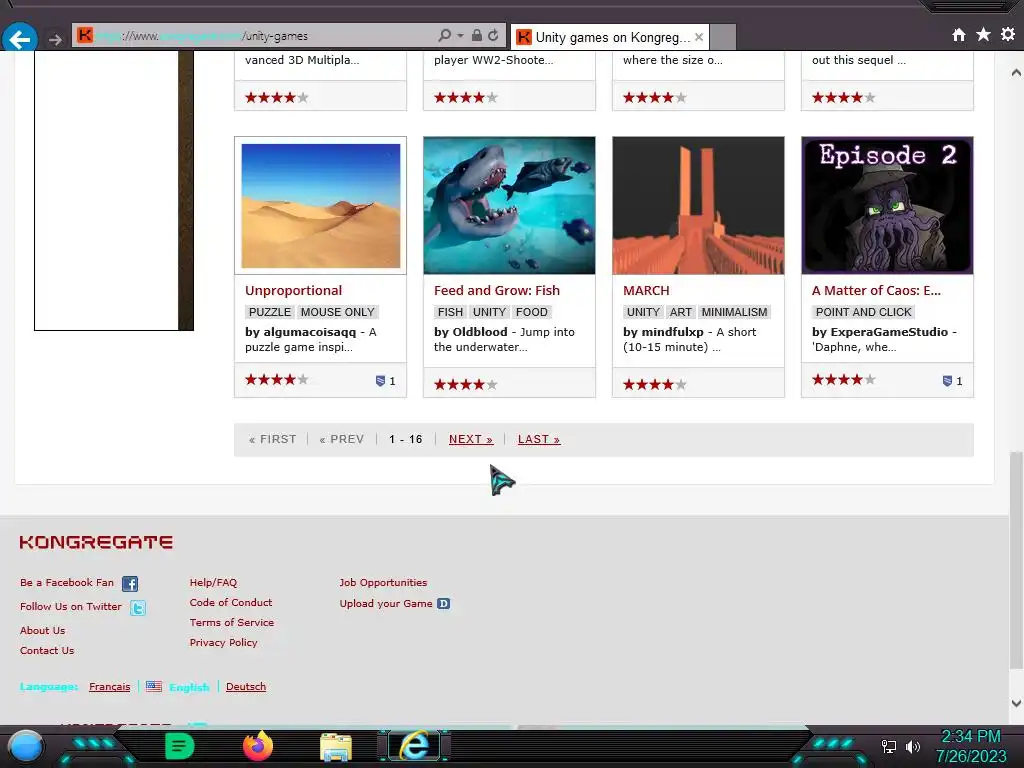
Task: Open the Job Opportunities link
Action: click(383, 583)
